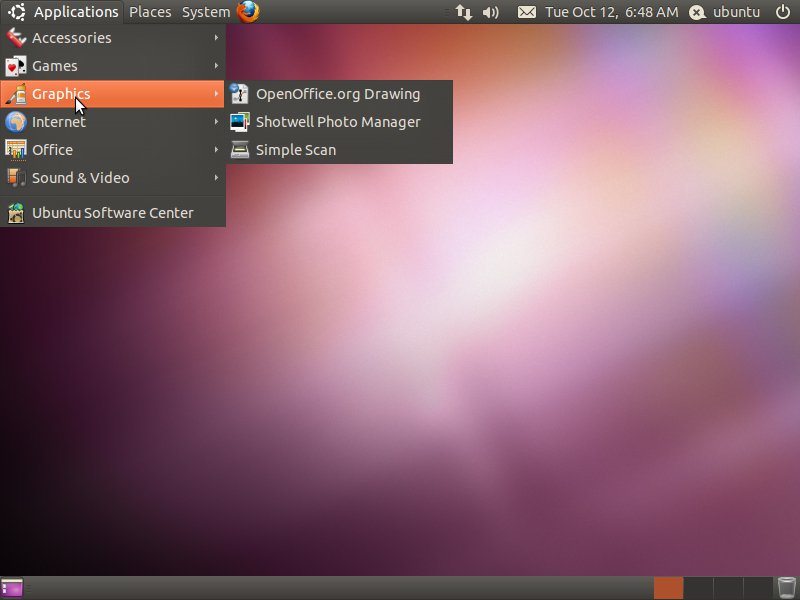
Task: Click the Accessories category icon
Action: (16, 38)
